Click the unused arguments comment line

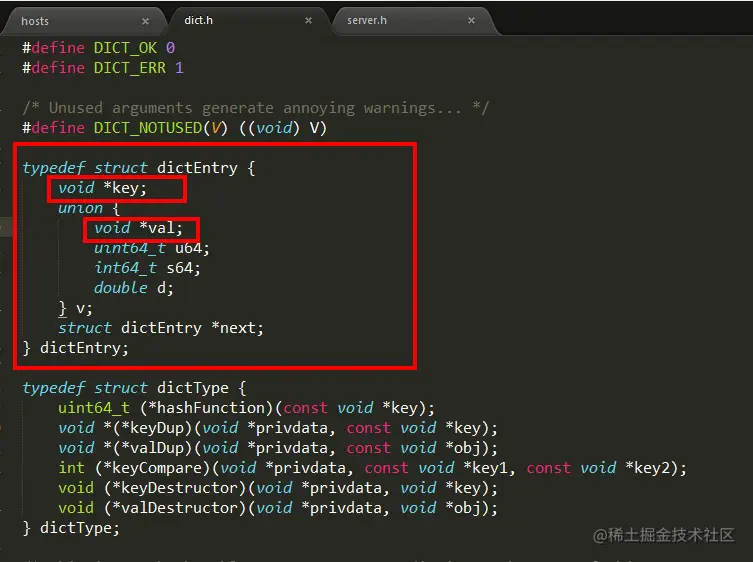255,108
